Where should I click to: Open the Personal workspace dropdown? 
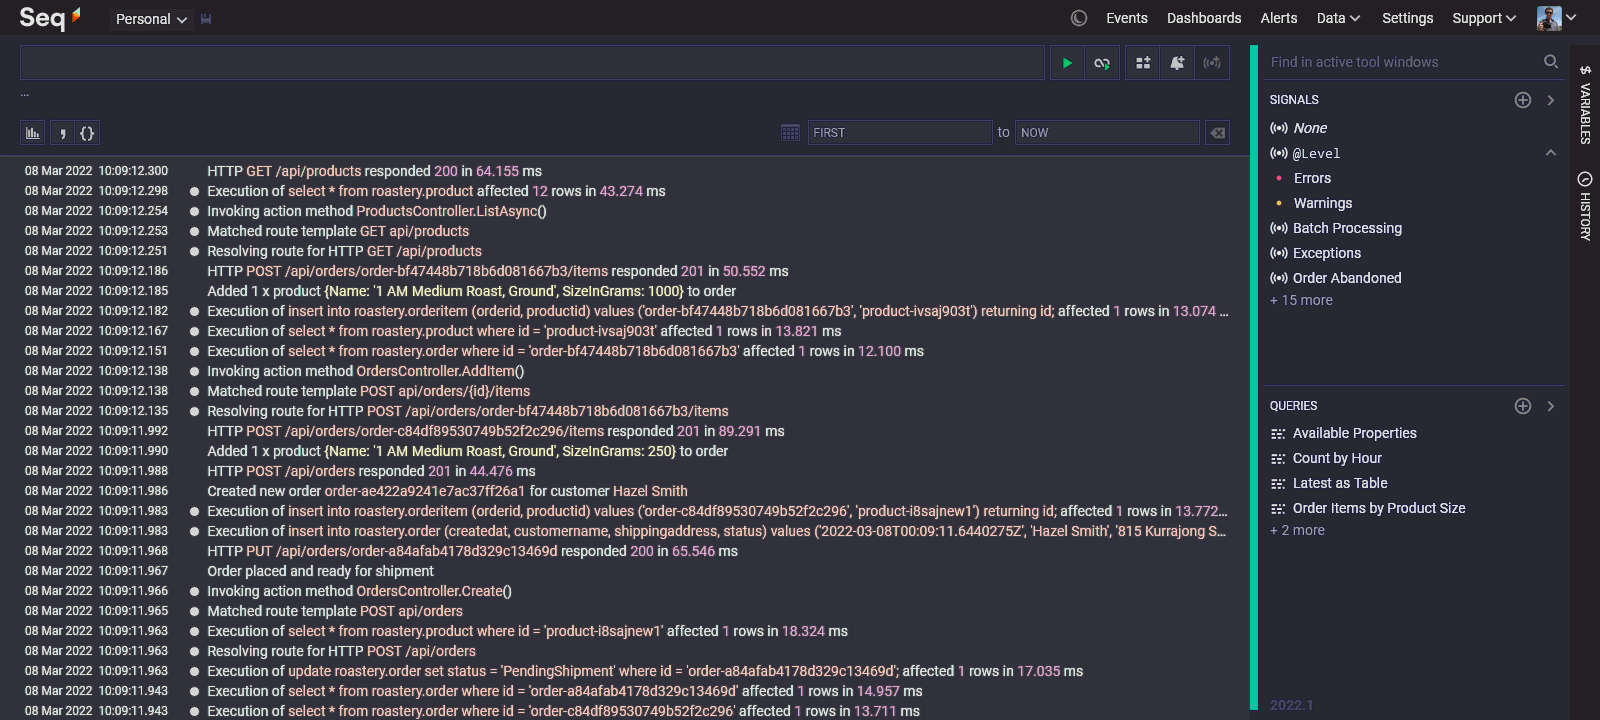point(151,19)
